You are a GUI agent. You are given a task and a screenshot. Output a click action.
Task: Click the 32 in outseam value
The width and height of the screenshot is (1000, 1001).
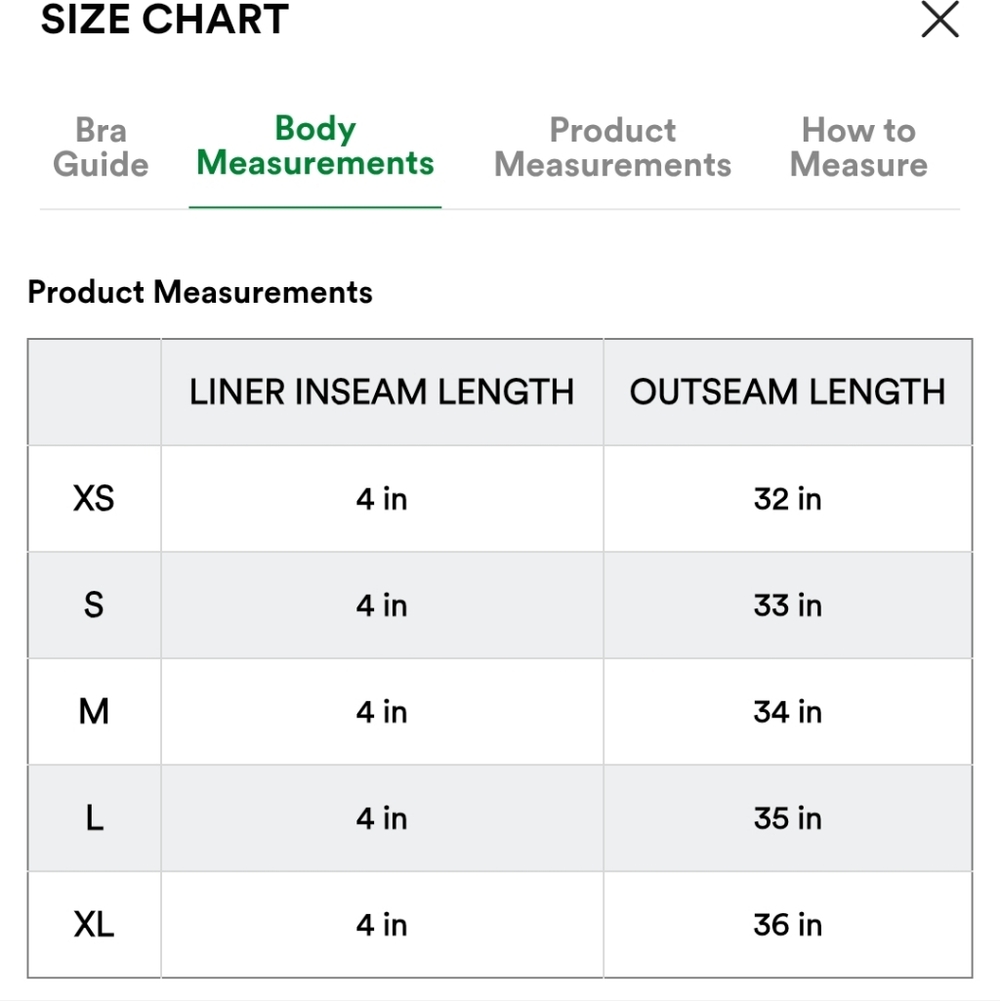point(787,498)
